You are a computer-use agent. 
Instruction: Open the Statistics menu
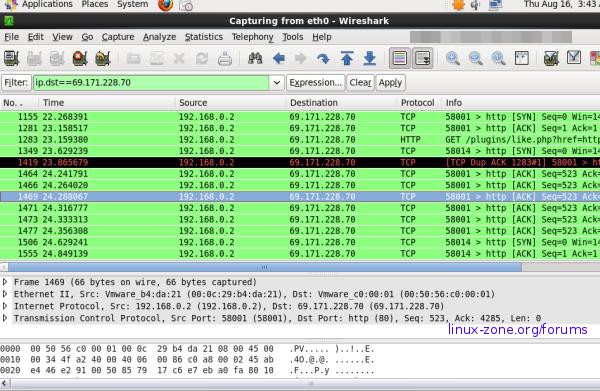click(x=204, y=37)
